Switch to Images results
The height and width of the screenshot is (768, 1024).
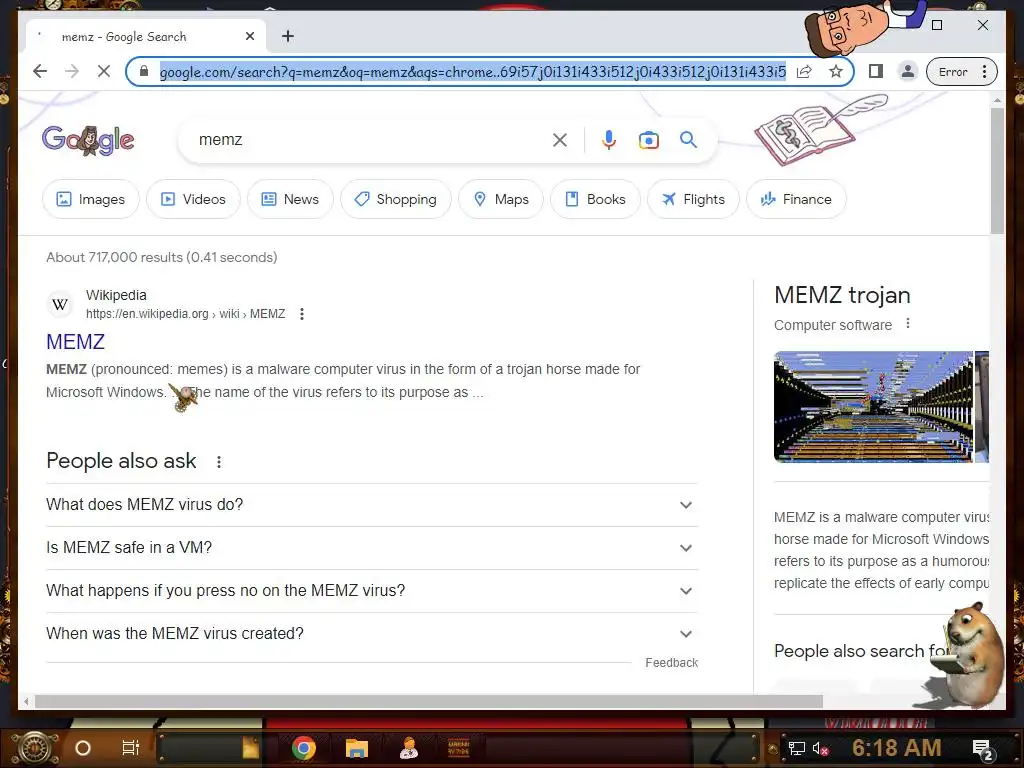(91, 199)
